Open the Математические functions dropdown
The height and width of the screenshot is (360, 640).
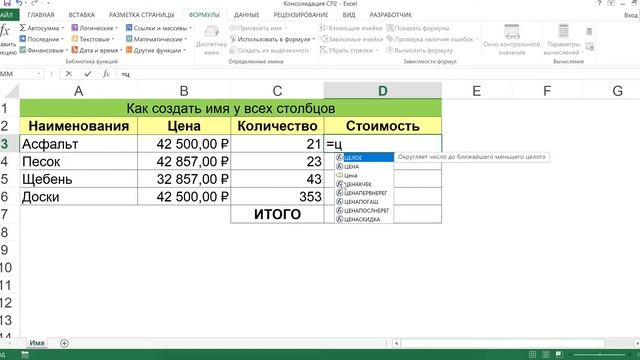point(157,39)
